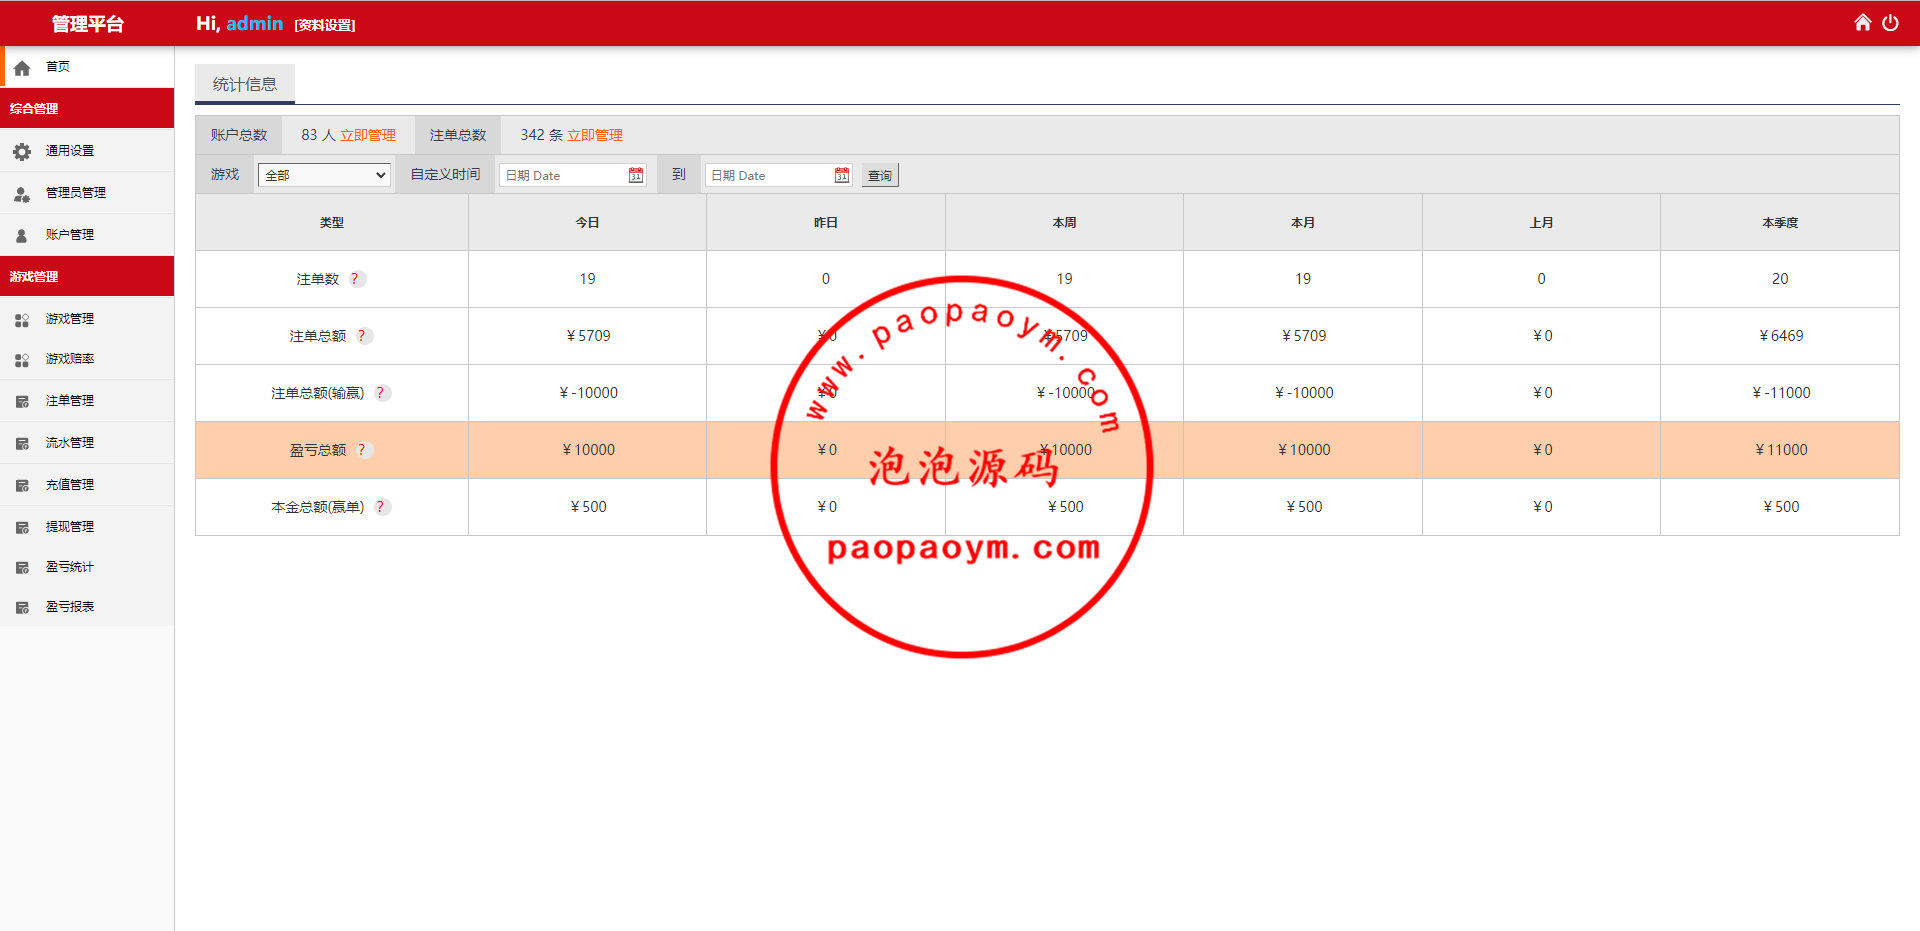This screenshot has height=931, width=1920.
Task: Click the 20 cell in 注单数 row
Action: (1780, 279)
